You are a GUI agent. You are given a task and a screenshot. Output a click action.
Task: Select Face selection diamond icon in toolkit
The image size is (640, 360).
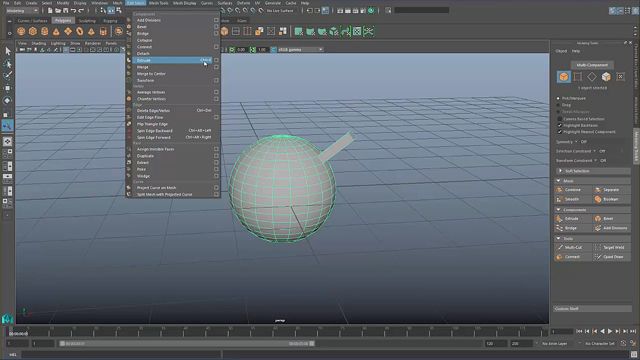pyautogui.click(x=592, y=77)
